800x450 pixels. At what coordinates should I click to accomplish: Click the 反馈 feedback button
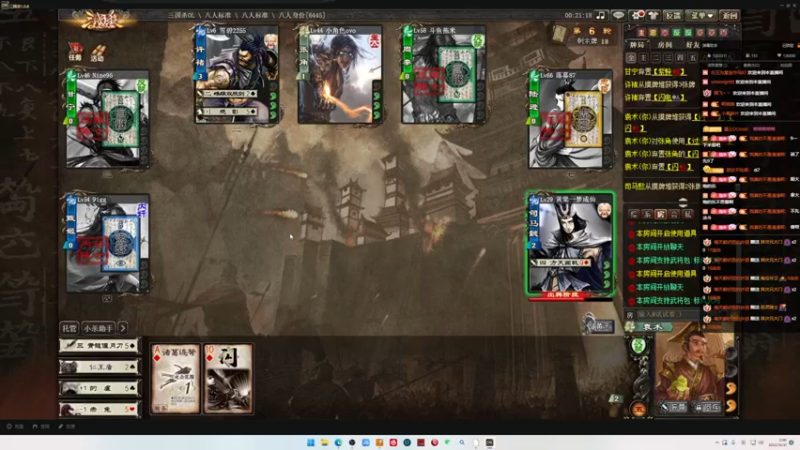pyautogui.click(x=673, y=15)
